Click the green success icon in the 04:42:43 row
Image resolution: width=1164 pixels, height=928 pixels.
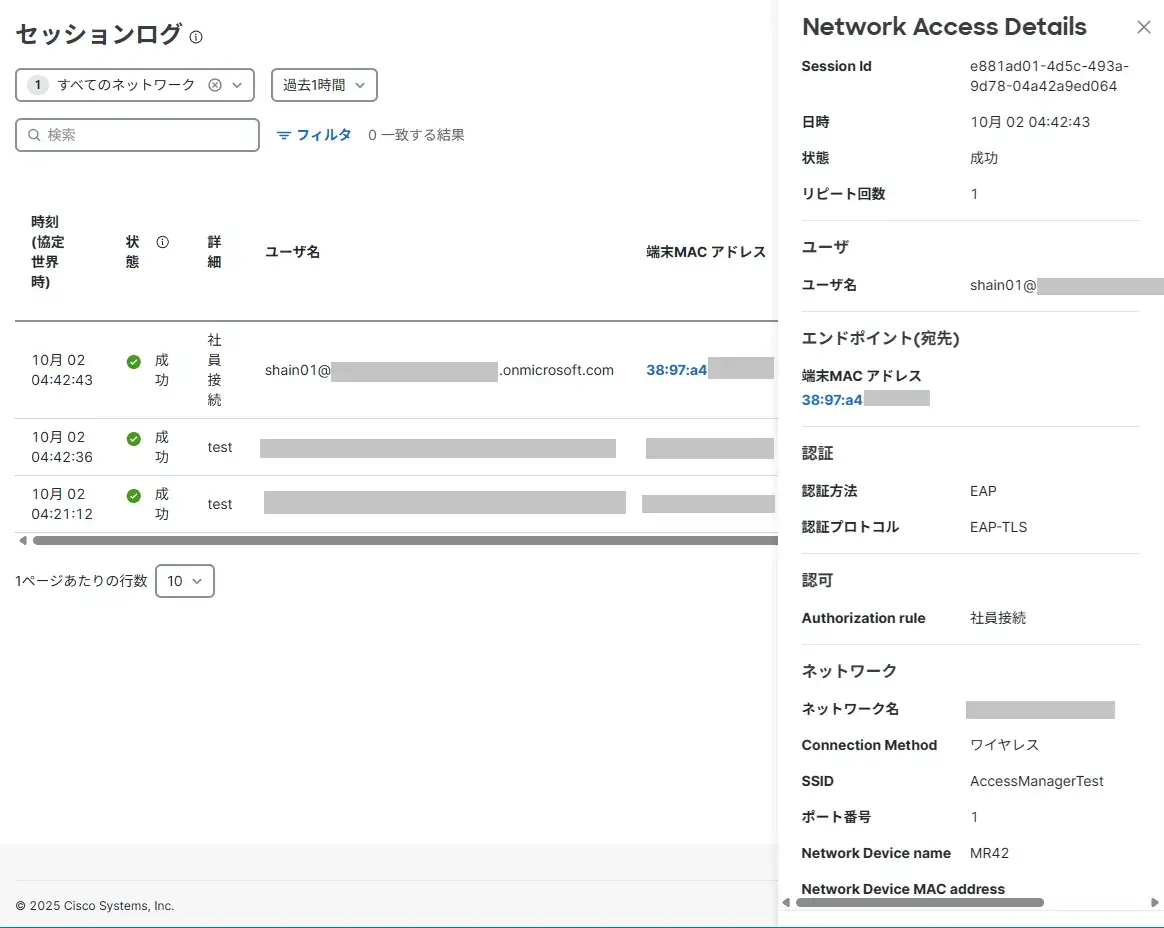(134, 362)
